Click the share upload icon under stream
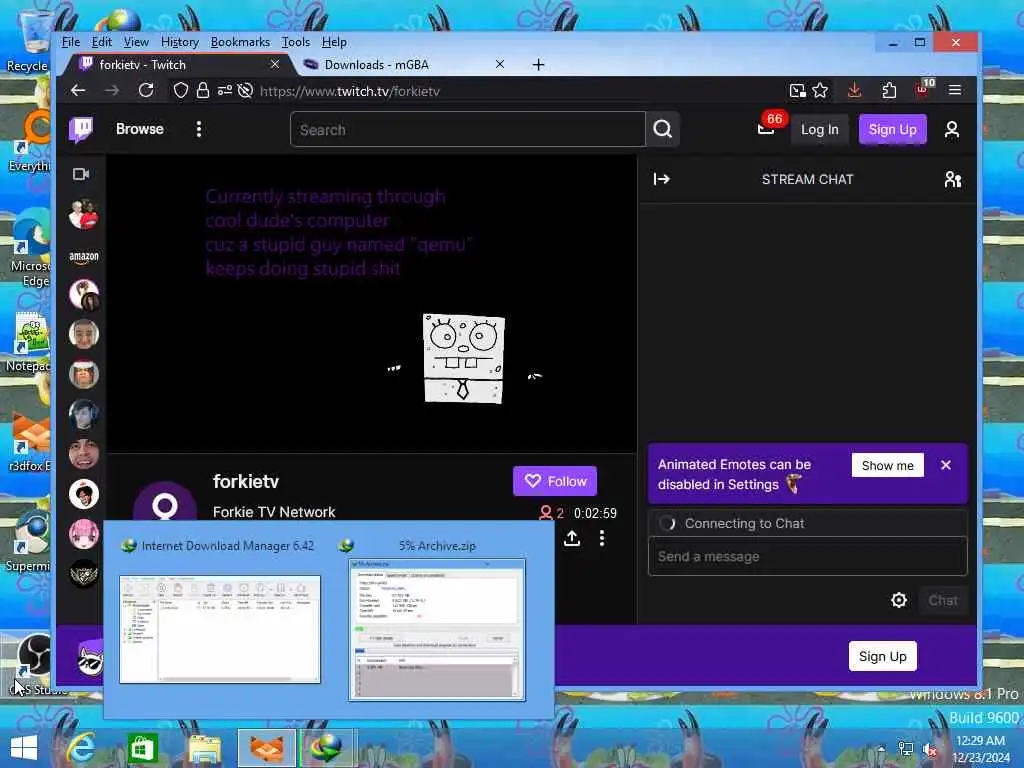 coord(571,537)
